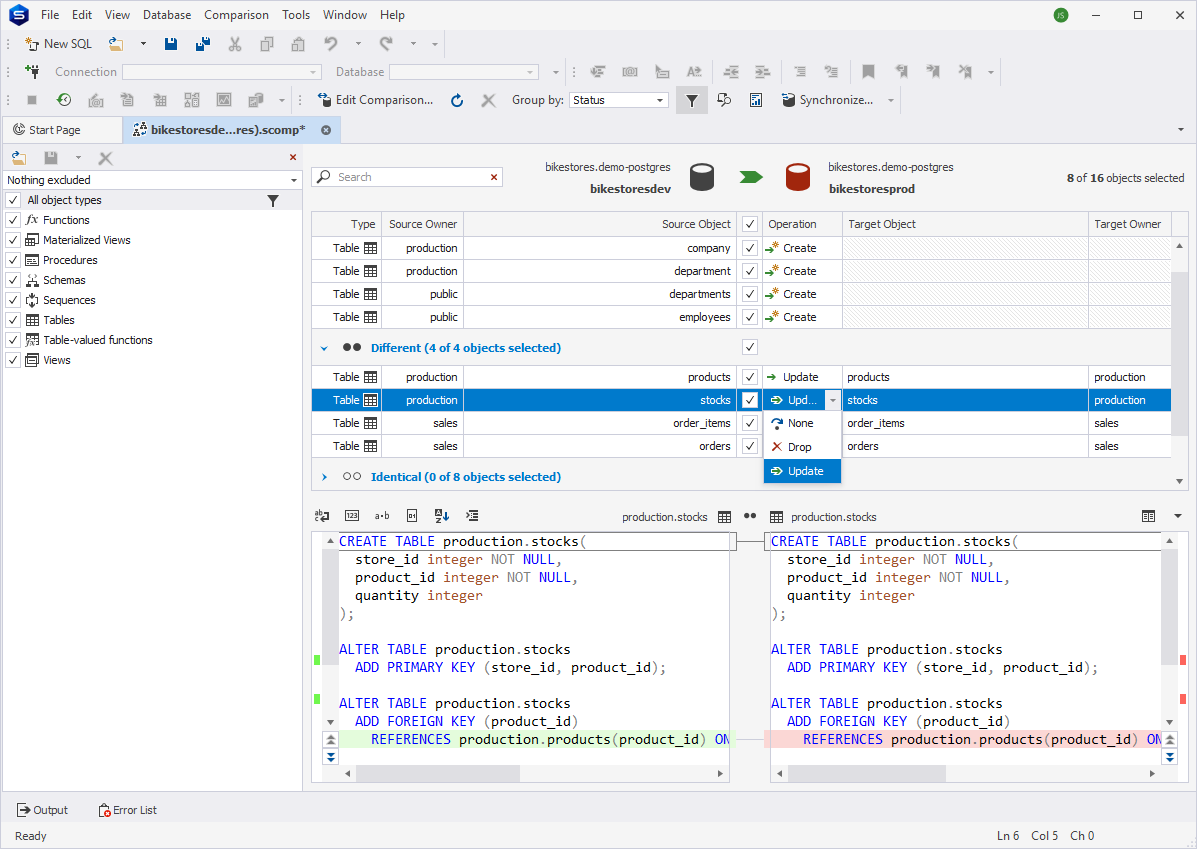Click the Save icon in main toolbar
The width and height of the screenshot is (1197, 849).
(171, 44)
